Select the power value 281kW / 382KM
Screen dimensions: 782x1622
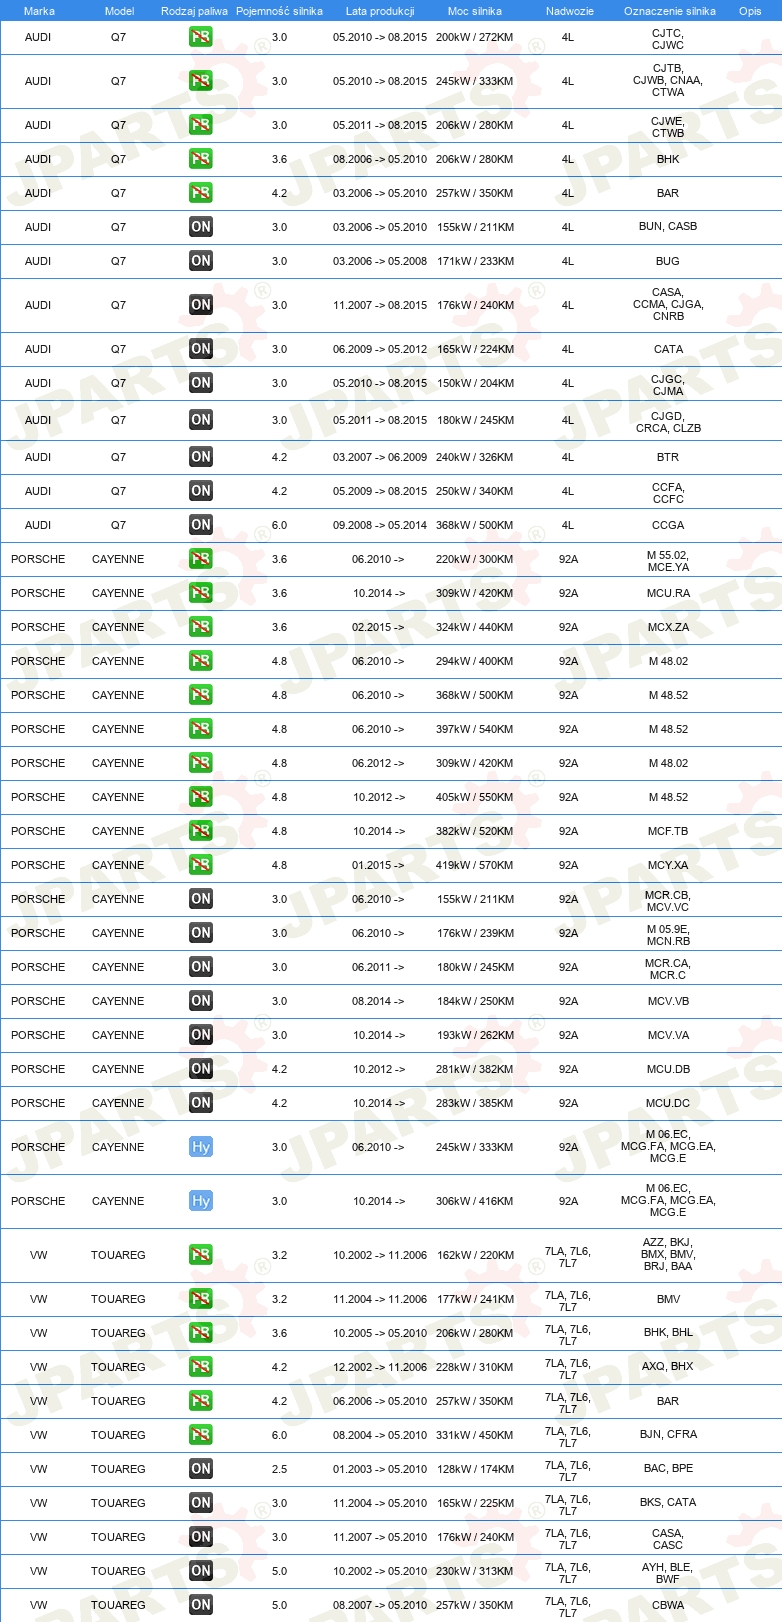475,1069
